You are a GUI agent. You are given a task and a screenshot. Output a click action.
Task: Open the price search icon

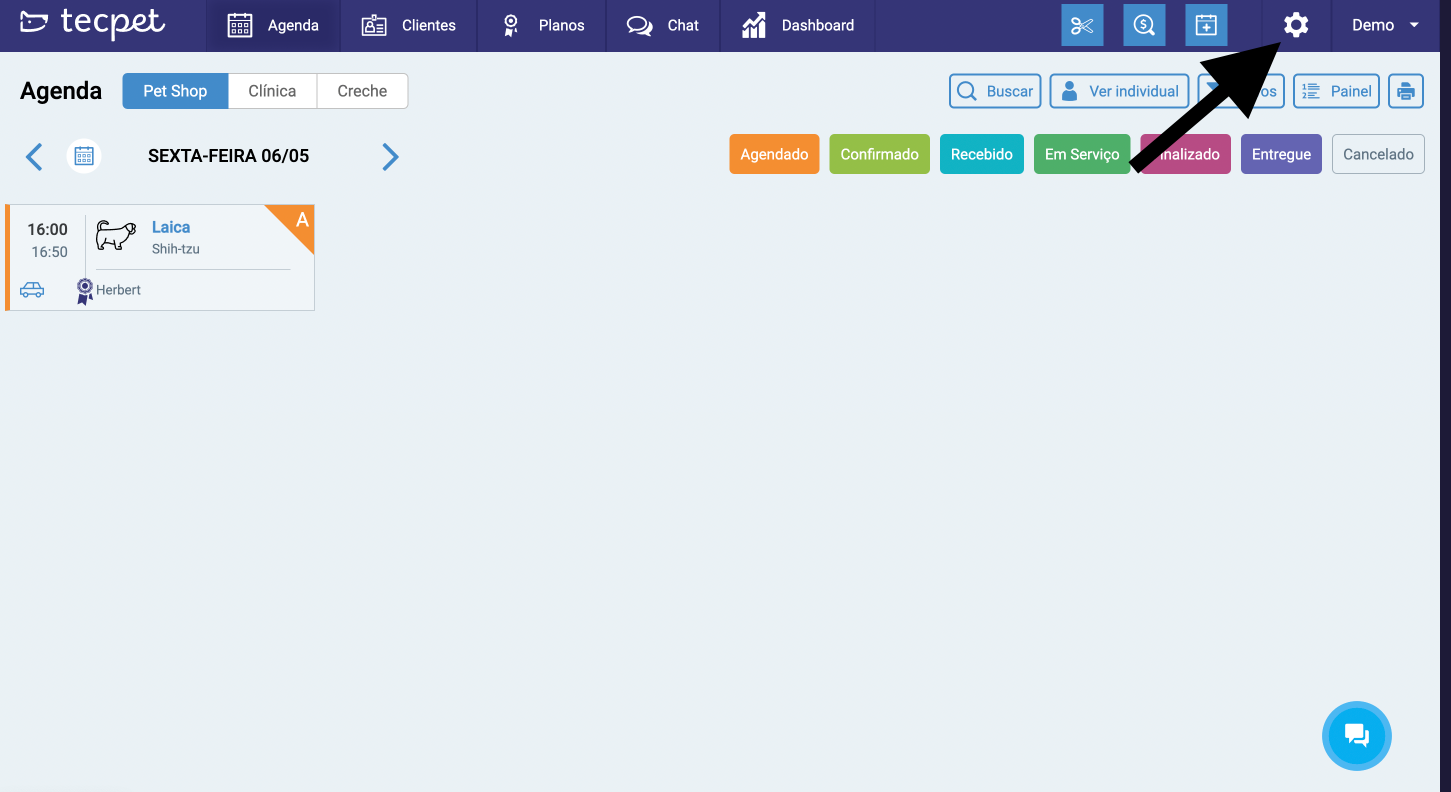point(1144,26)
